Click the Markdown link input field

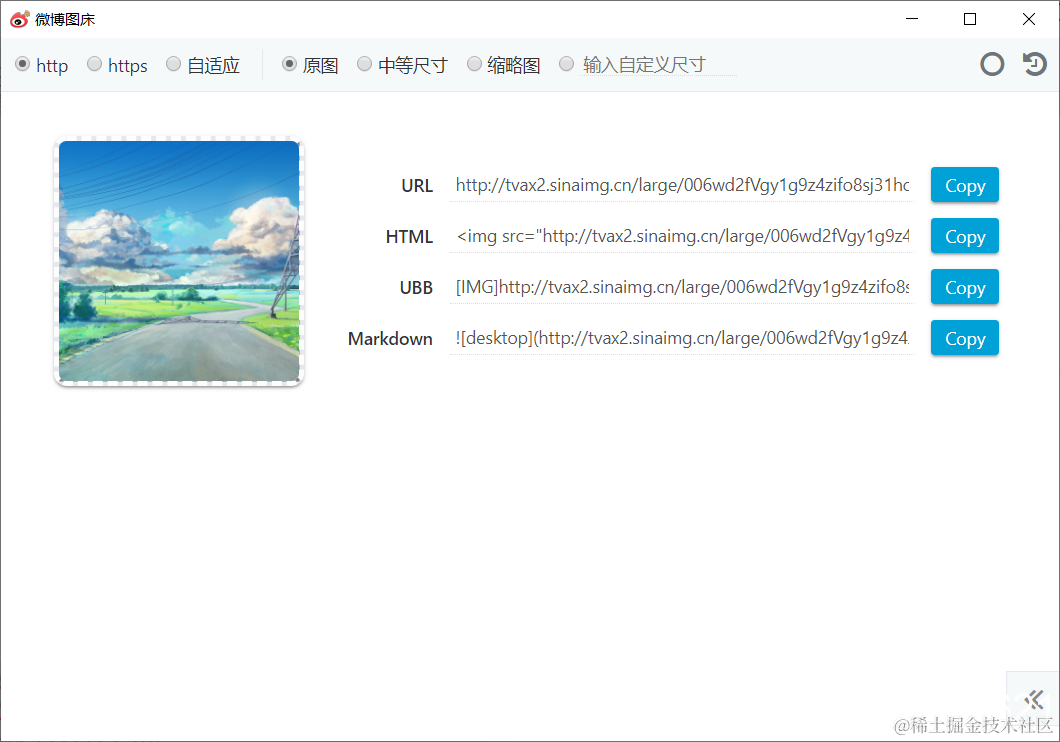pos(680,338)
